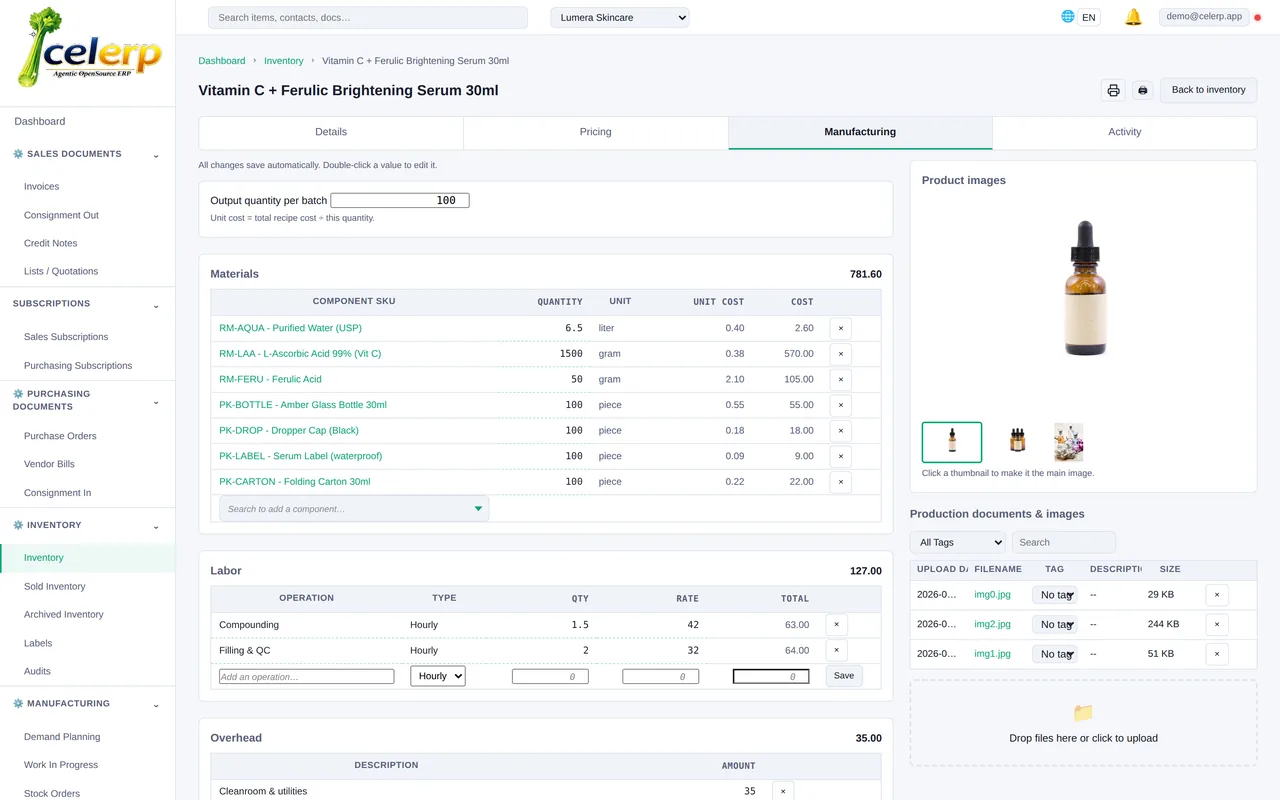Viewport: 1280px width, 800px height.
Task: Click the outline printer icon button
Action: [1113, 90]
